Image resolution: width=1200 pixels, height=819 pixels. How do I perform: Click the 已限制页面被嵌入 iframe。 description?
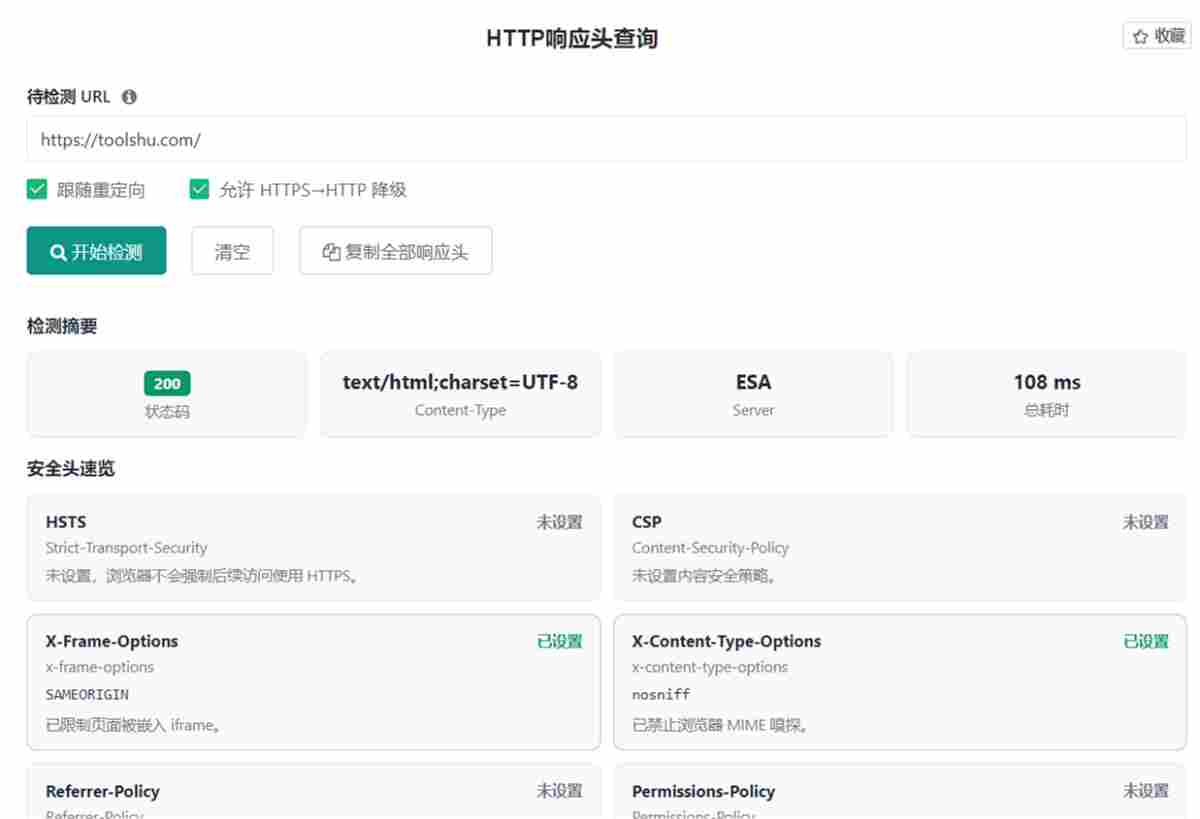point(134,725)
